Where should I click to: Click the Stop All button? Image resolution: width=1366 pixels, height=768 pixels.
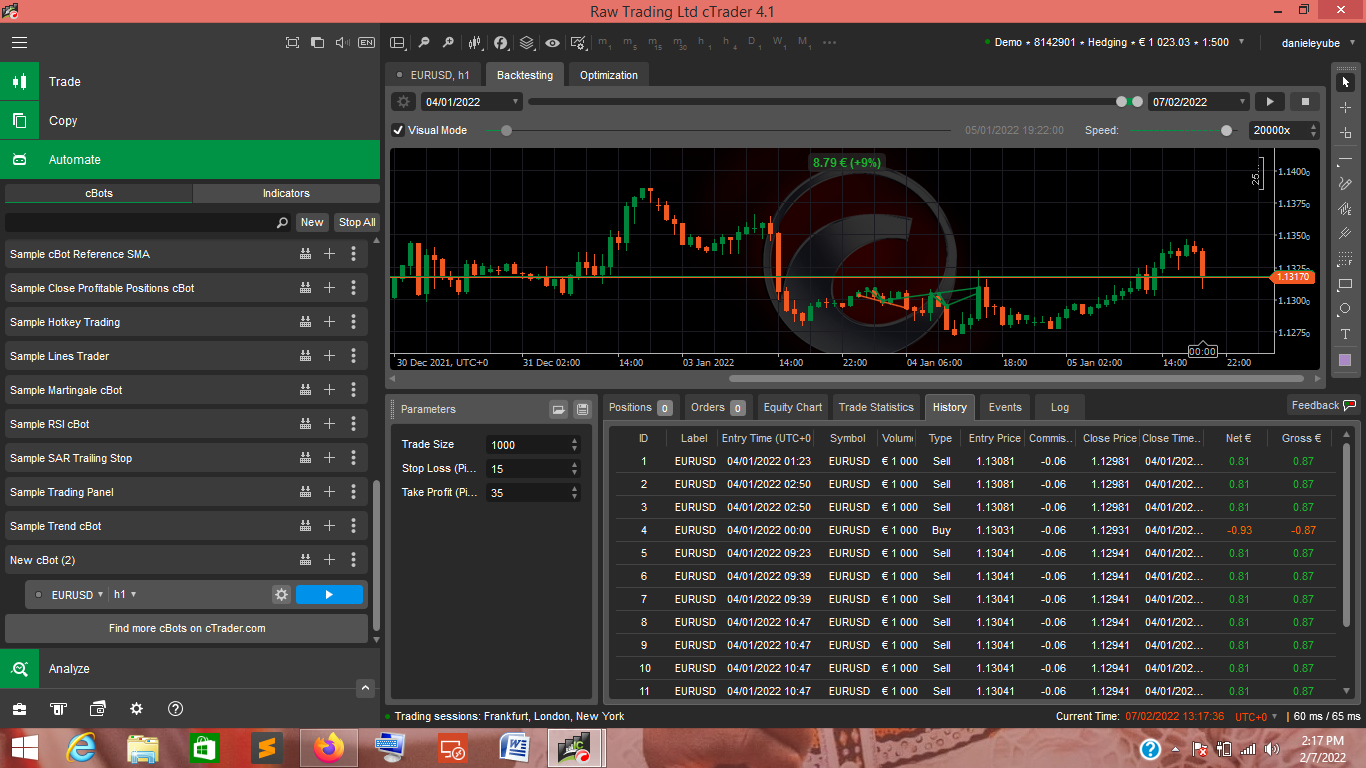point(357,222)
